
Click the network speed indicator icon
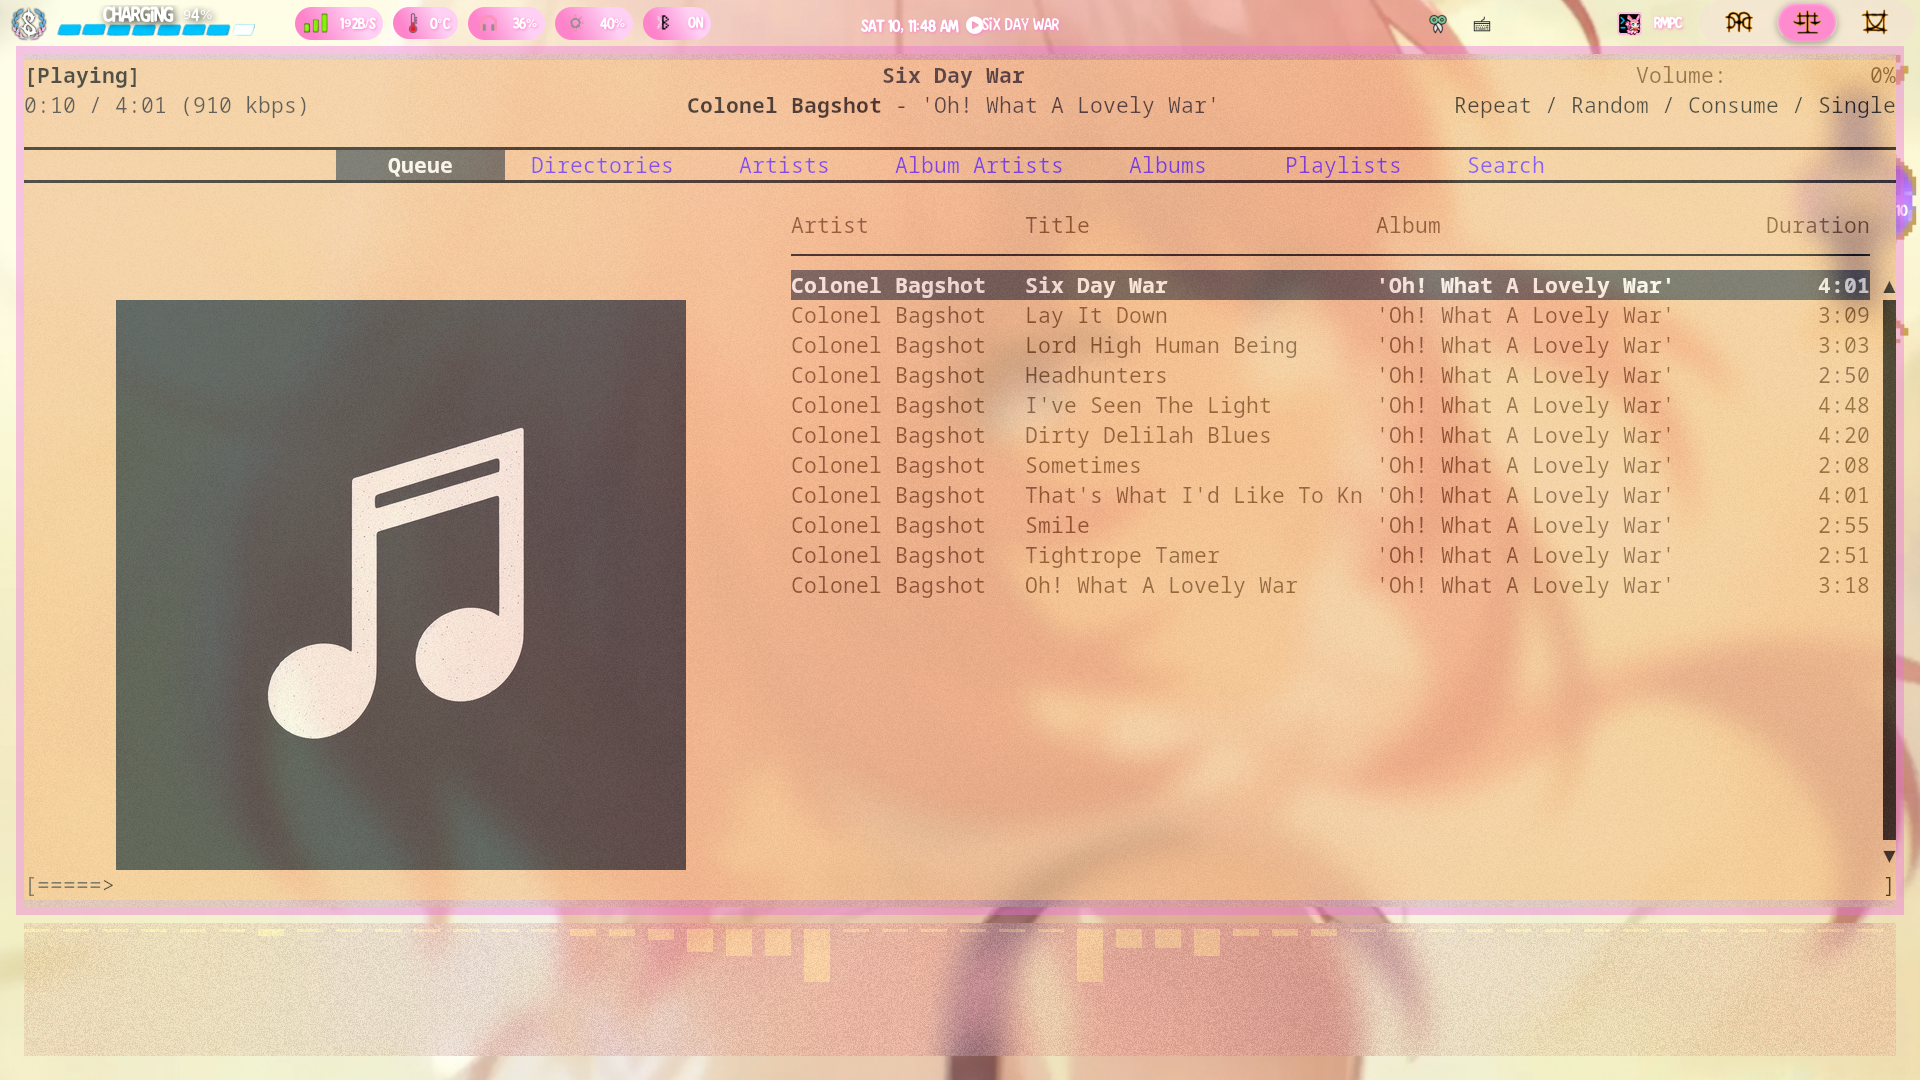coord(316,23)
